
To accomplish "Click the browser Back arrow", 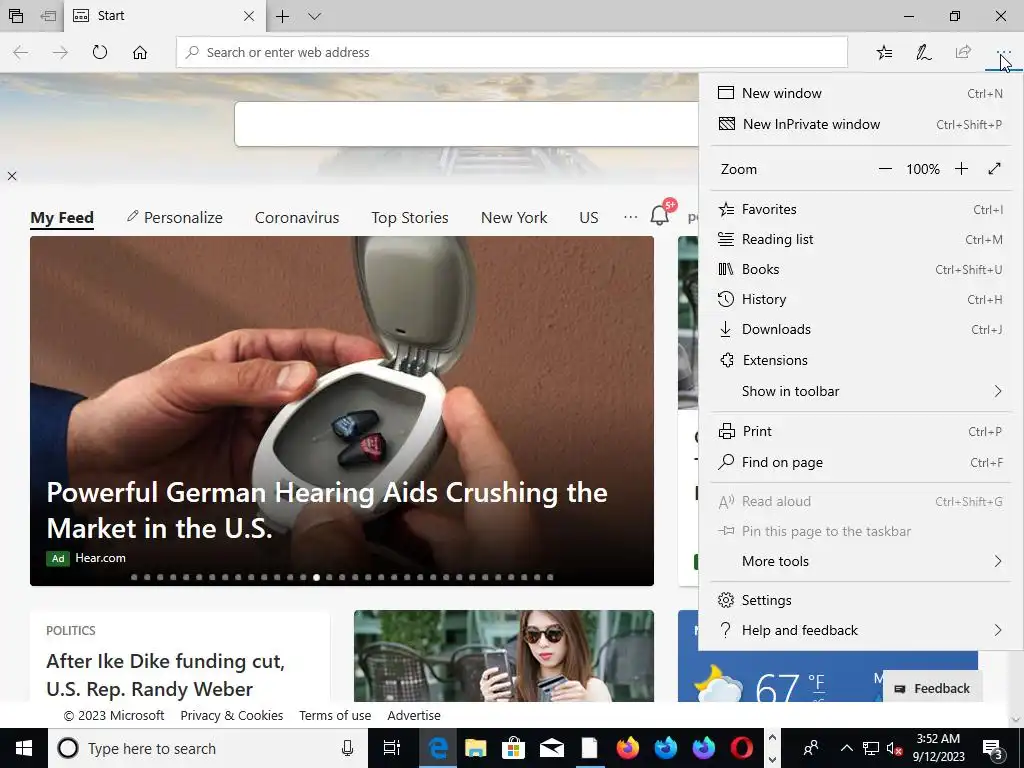I will click(x=21, y=52).
